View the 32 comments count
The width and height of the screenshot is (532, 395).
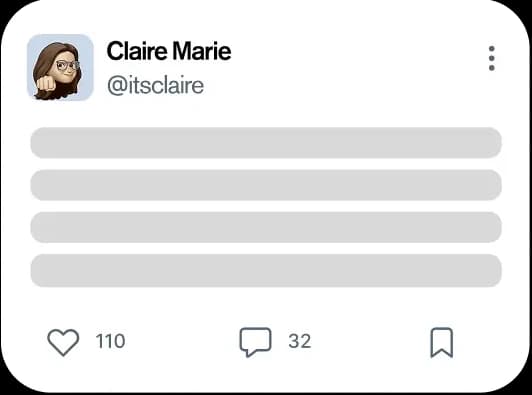[300, 341]
